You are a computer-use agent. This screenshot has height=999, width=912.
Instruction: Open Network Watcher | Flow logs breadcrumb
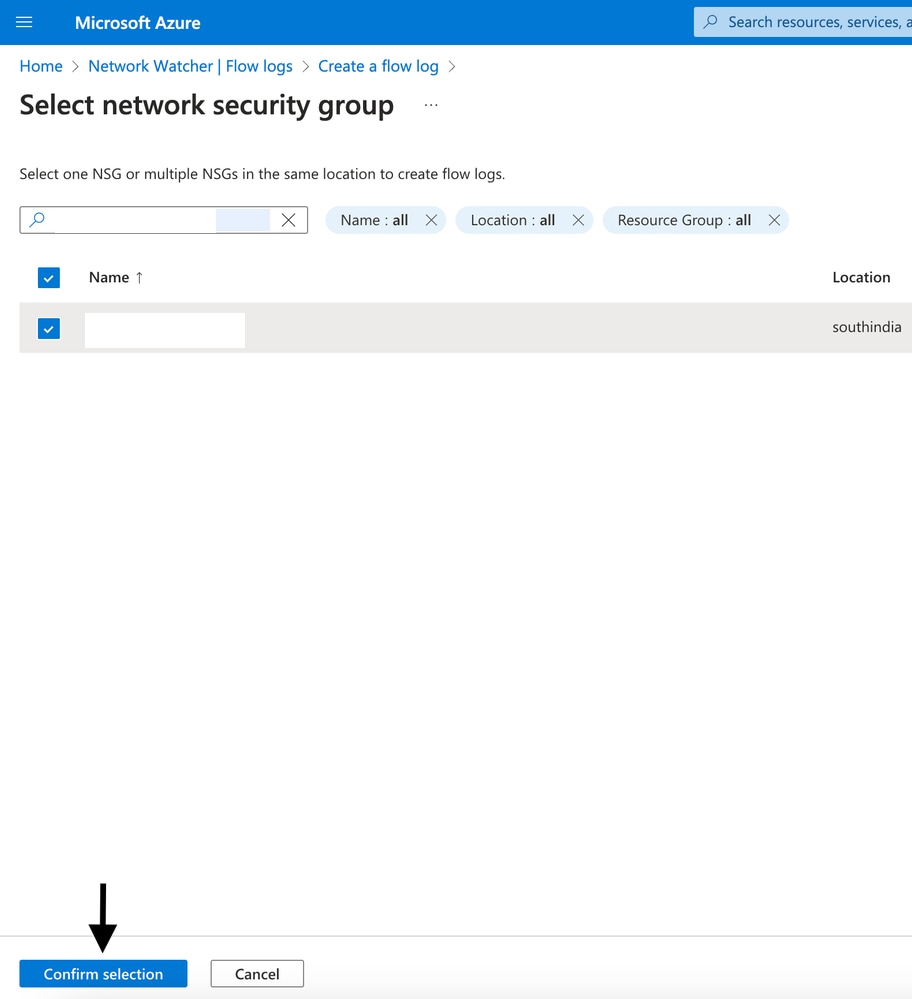(x=190, y=66)
